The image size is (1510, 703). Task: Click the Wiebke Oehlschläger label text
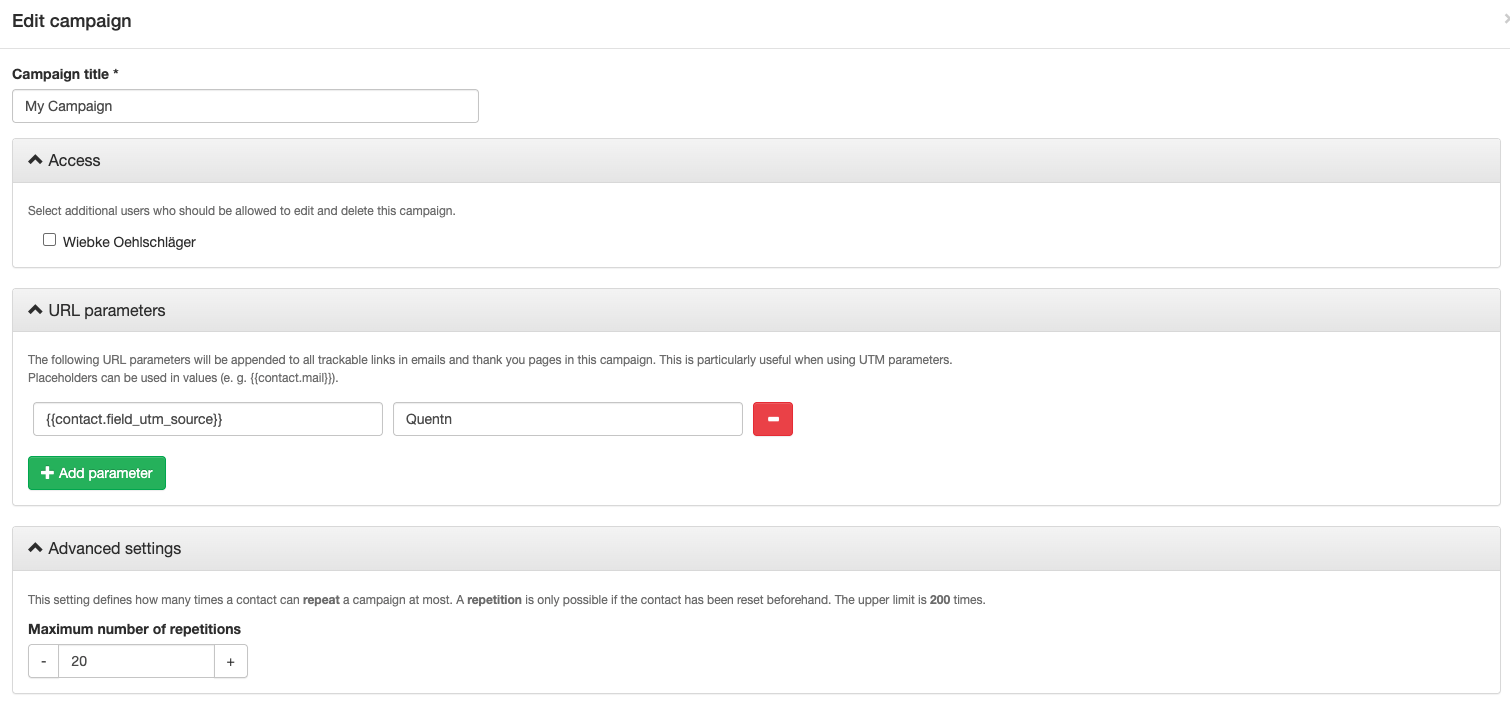click(129, 242)
